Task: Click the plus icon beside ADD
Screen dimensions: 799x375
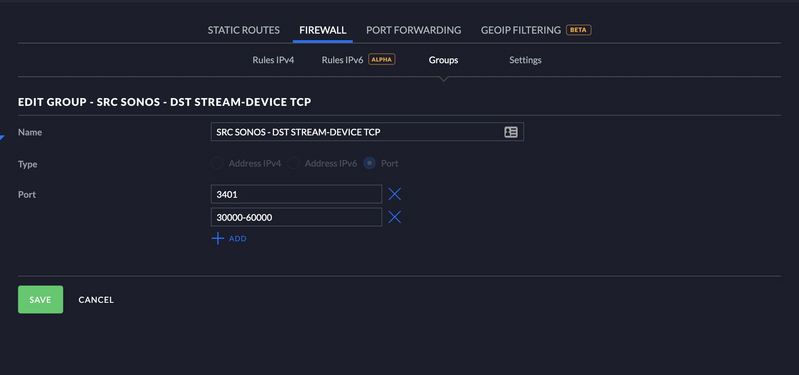Action: [x=218, y=238]
